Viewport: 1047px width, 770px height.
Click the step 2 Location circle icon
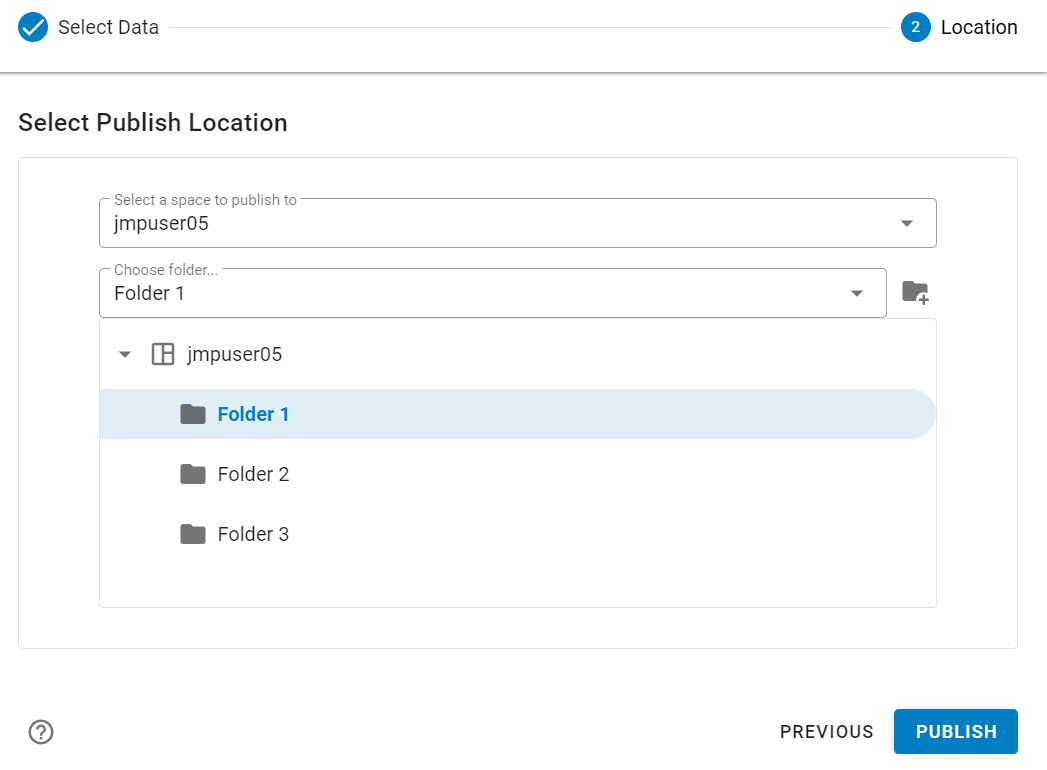[x=913, y=27]
